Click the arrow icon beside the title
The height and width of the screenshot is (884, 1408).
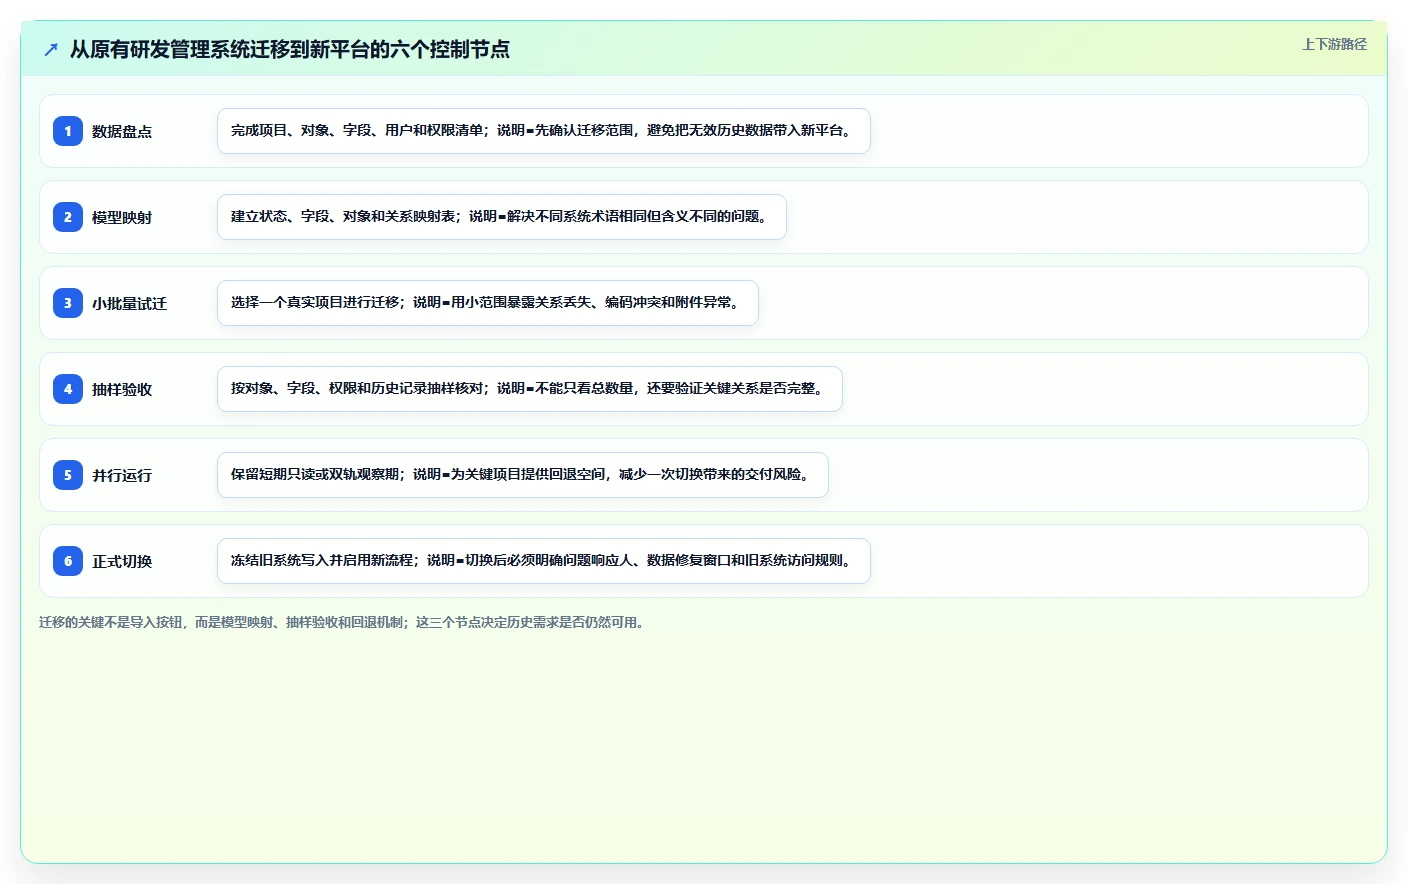click(51, 49)
